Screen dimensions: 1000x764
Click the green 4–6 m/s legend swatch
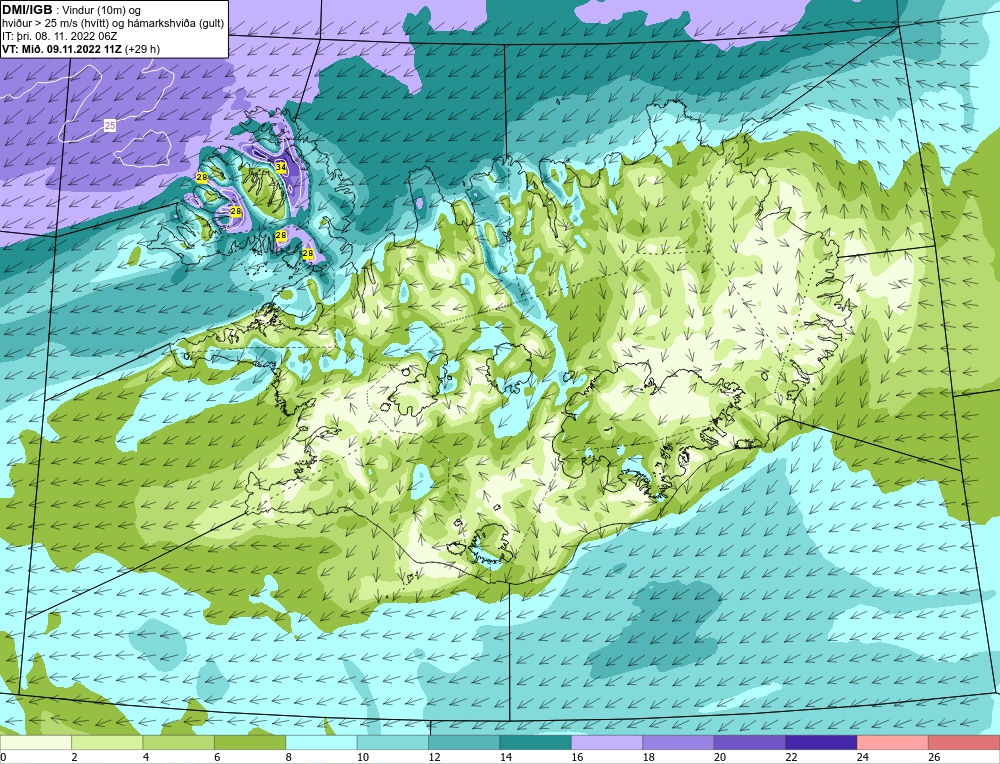click(179, 742)
